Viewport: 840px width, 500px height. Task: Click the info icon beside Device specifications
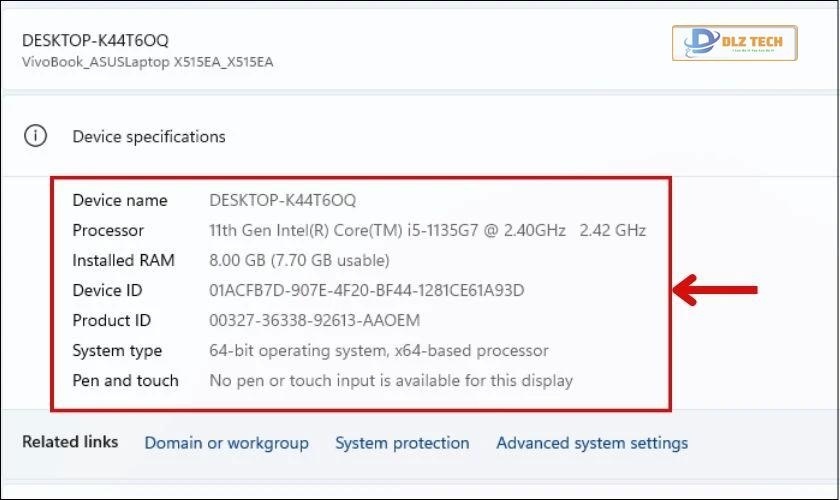tap(35, 136)
